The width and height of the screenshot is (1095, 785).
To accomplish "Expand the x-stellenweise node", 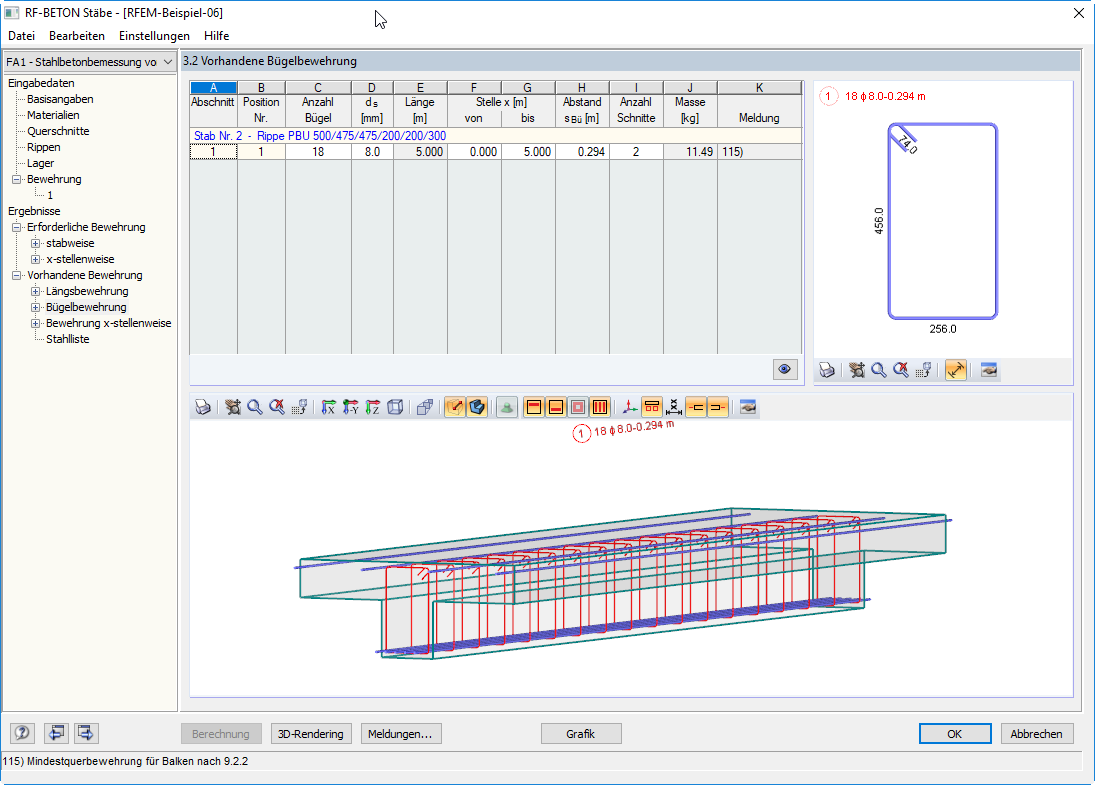I will click(36, 259).
